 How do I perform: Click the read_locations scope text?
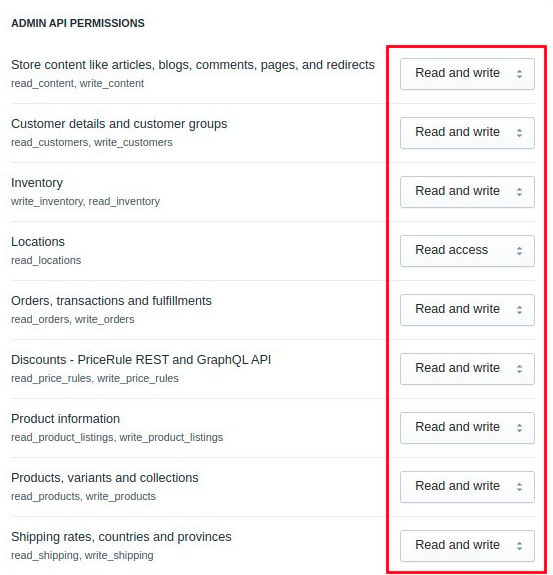(x=46, y=260)
